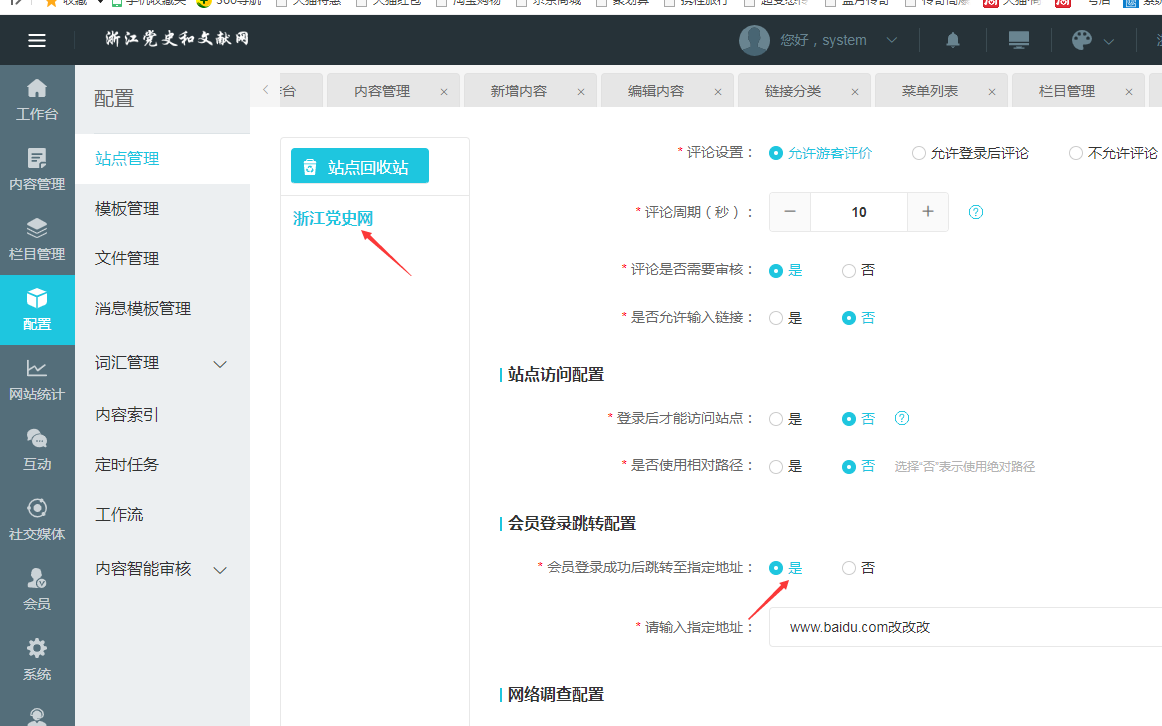Switch to the 菜单列表 tab

click(930, 91)
